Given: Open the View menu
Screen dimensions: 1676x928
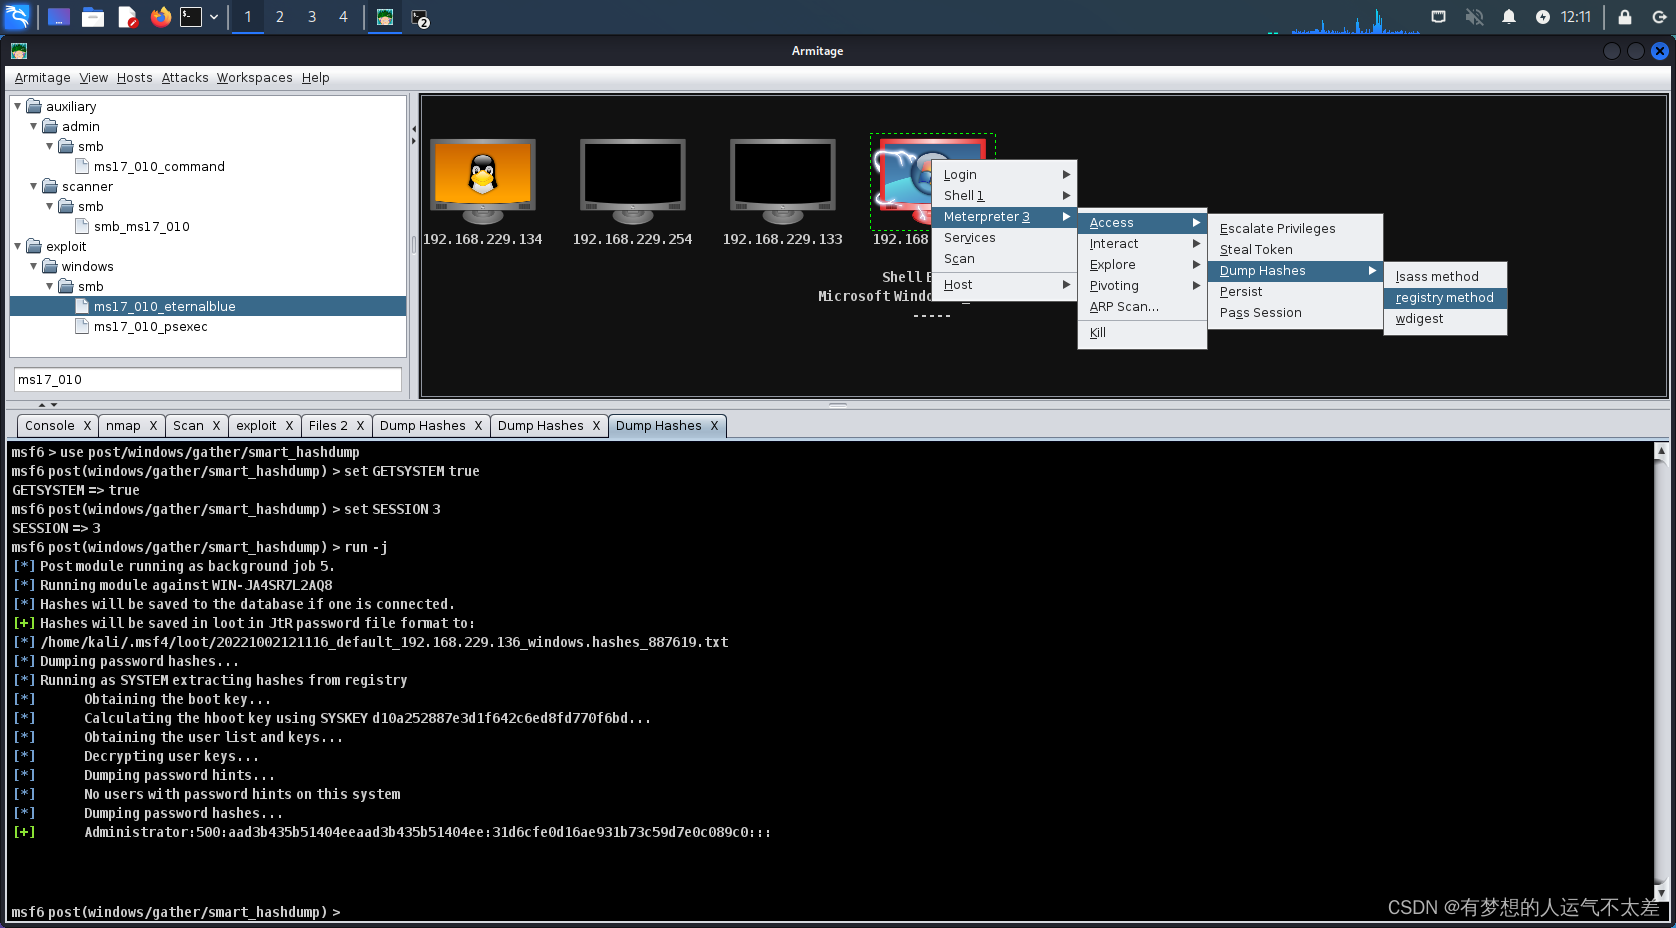Looking at the screenshot, I should point(94,78).
